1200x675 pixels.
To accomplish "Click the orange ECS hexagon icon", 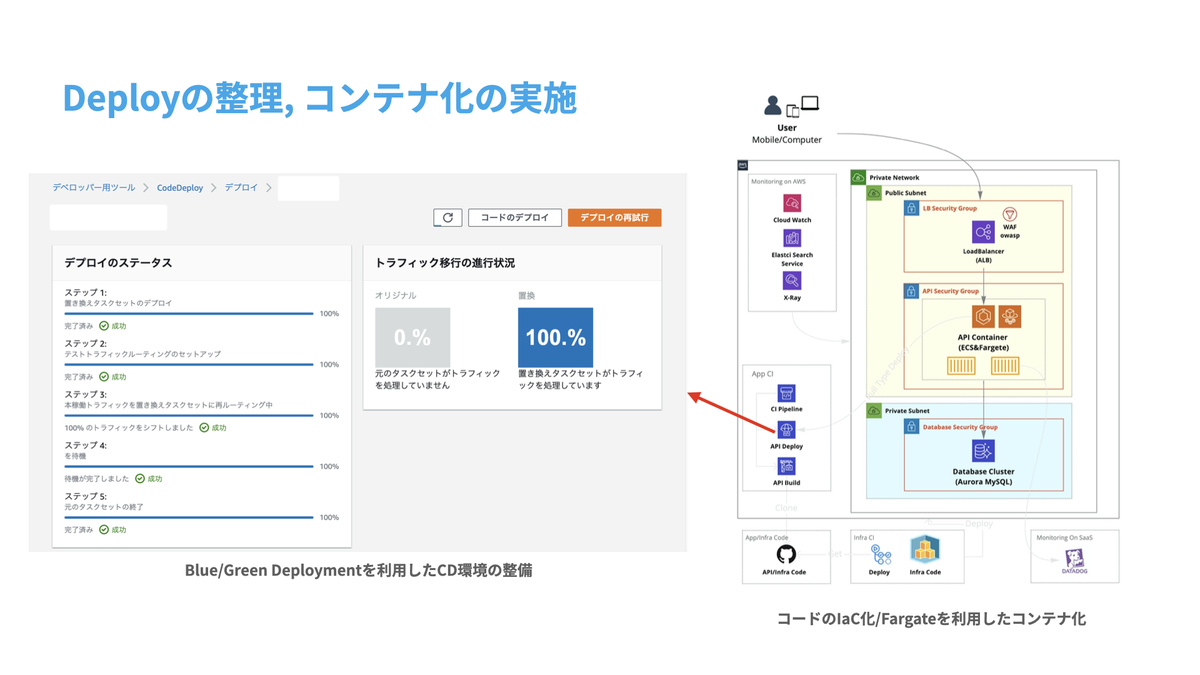I will pos(983,317).
